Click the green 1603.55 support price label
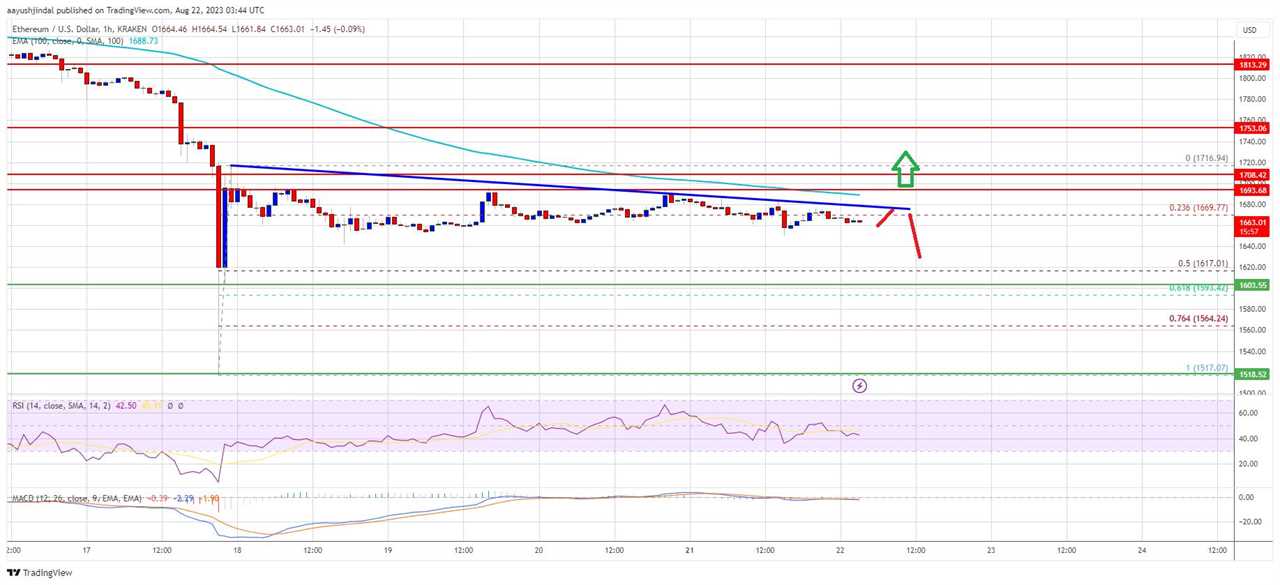This screenshot has width=1280, height=585. [x=1252, y=285]
